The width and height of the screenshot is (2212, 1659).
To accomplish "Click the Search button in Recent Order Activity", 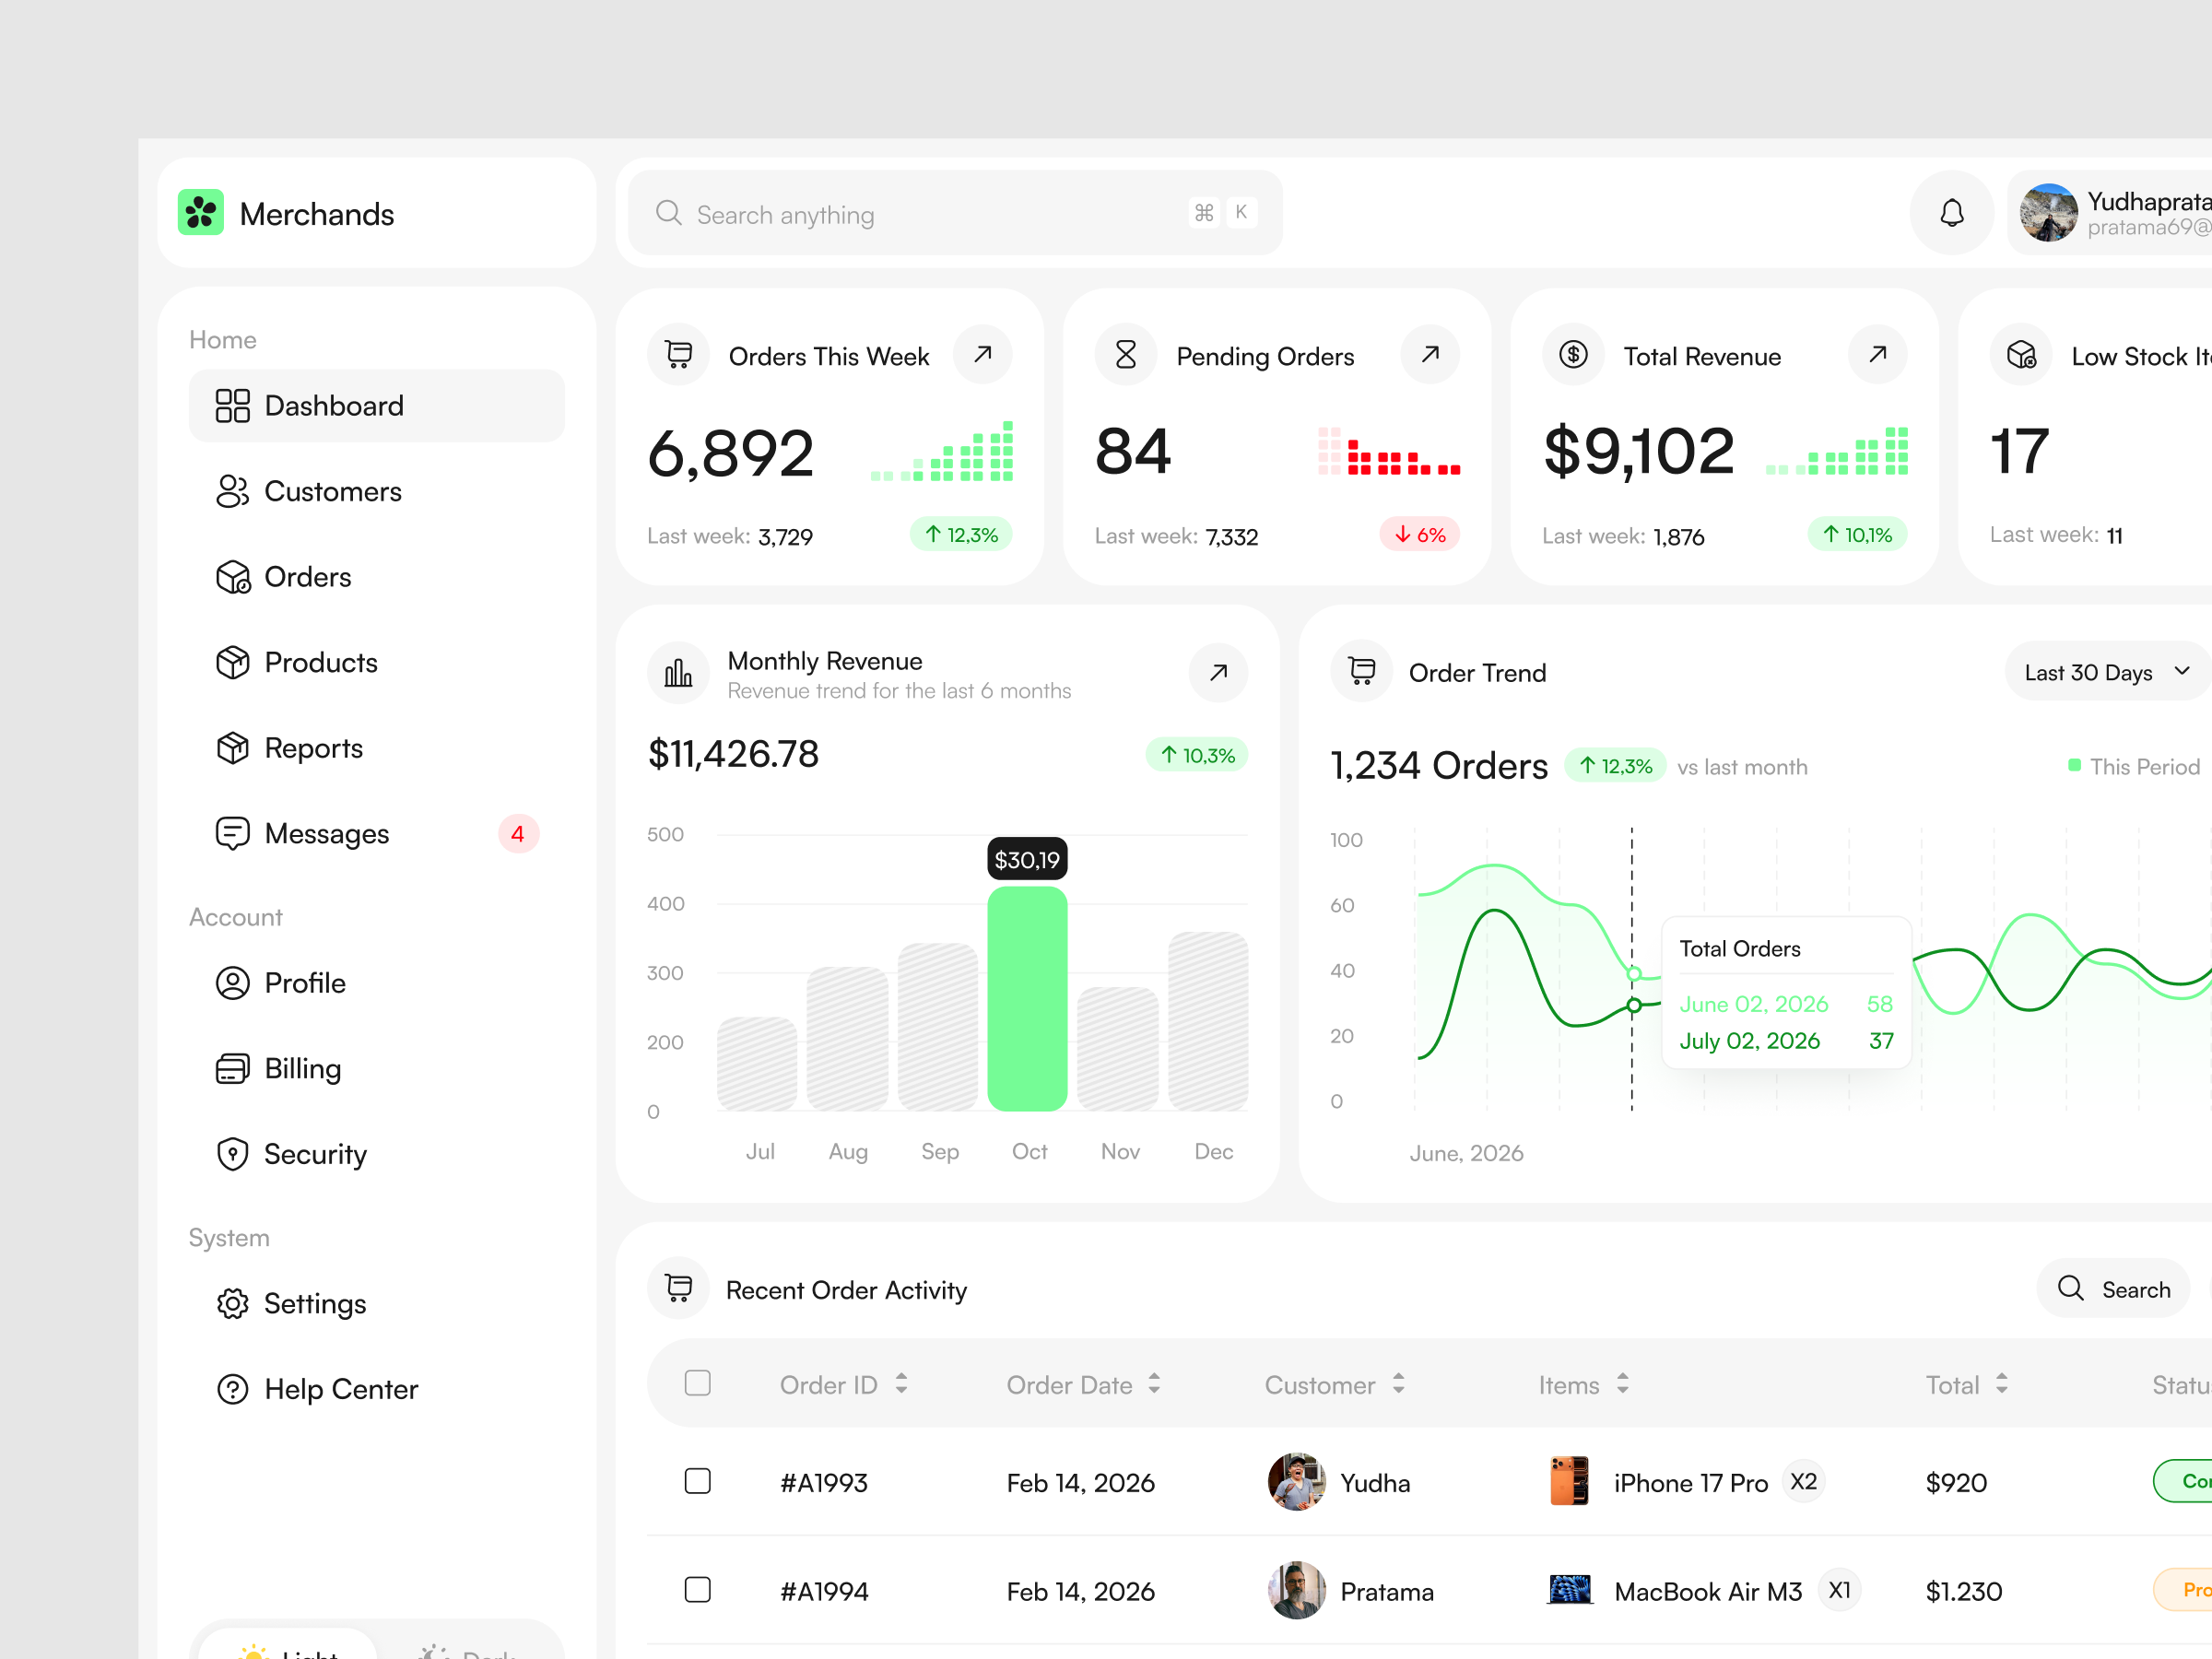I will pos(2113,1288).
